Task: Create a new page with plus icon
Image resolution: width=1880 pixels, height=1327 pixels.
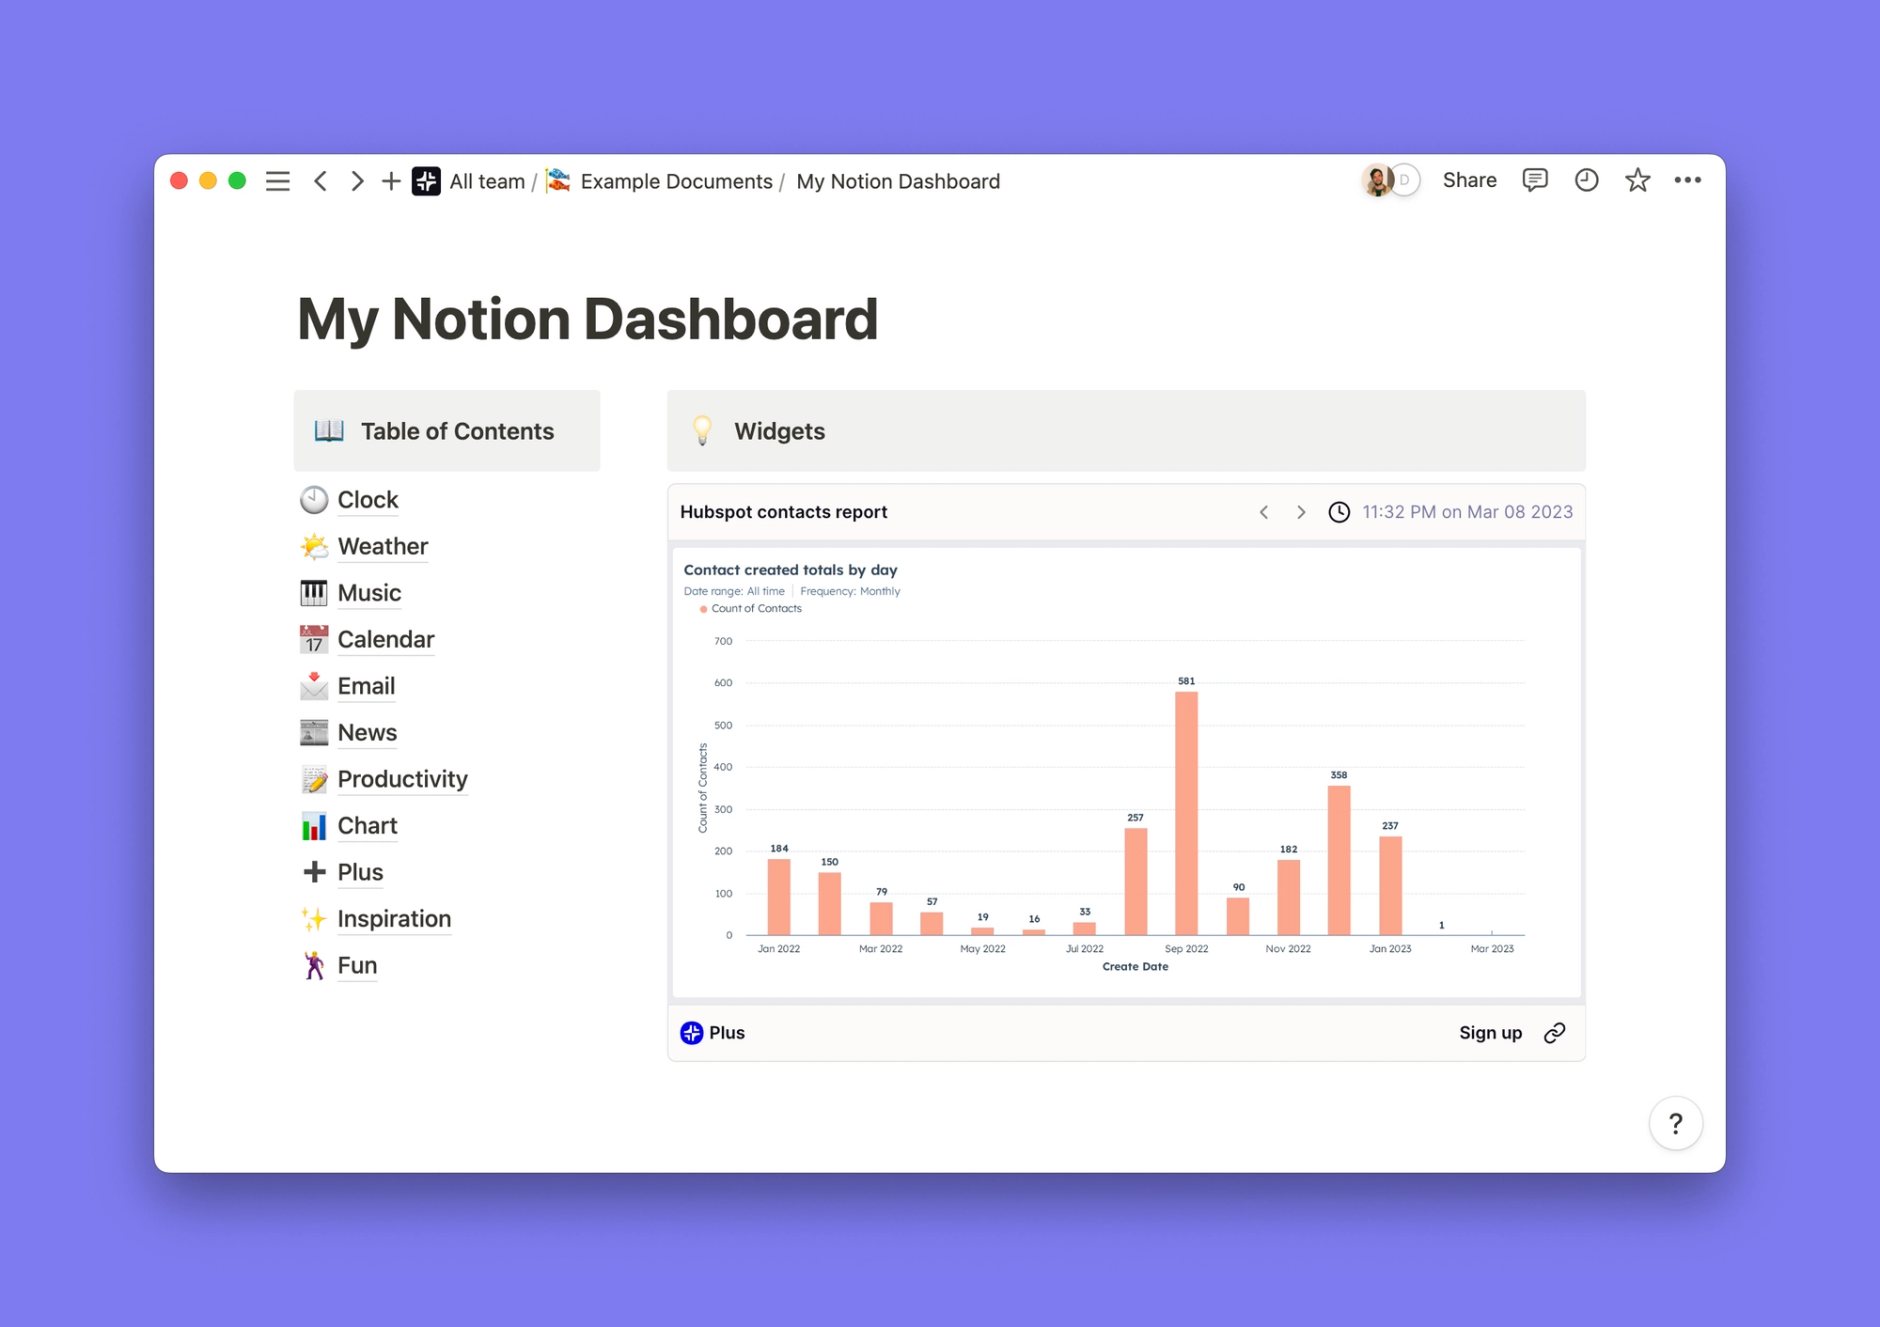Action: click(391, 181)
